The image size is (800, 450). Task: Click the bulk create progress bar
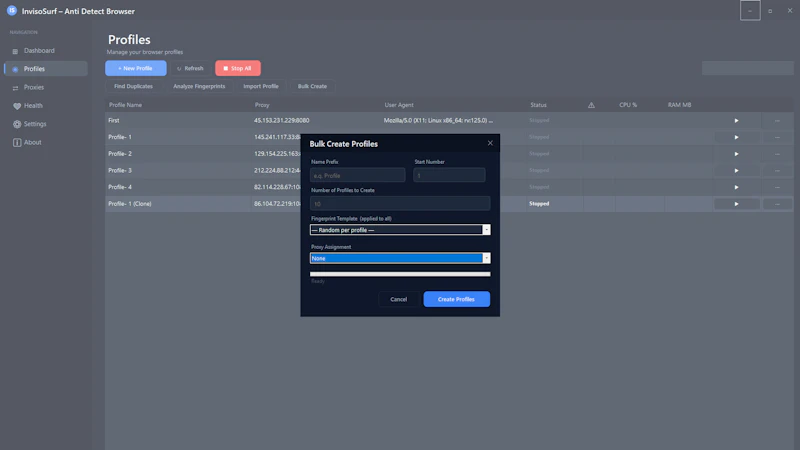tap(400, 274)
